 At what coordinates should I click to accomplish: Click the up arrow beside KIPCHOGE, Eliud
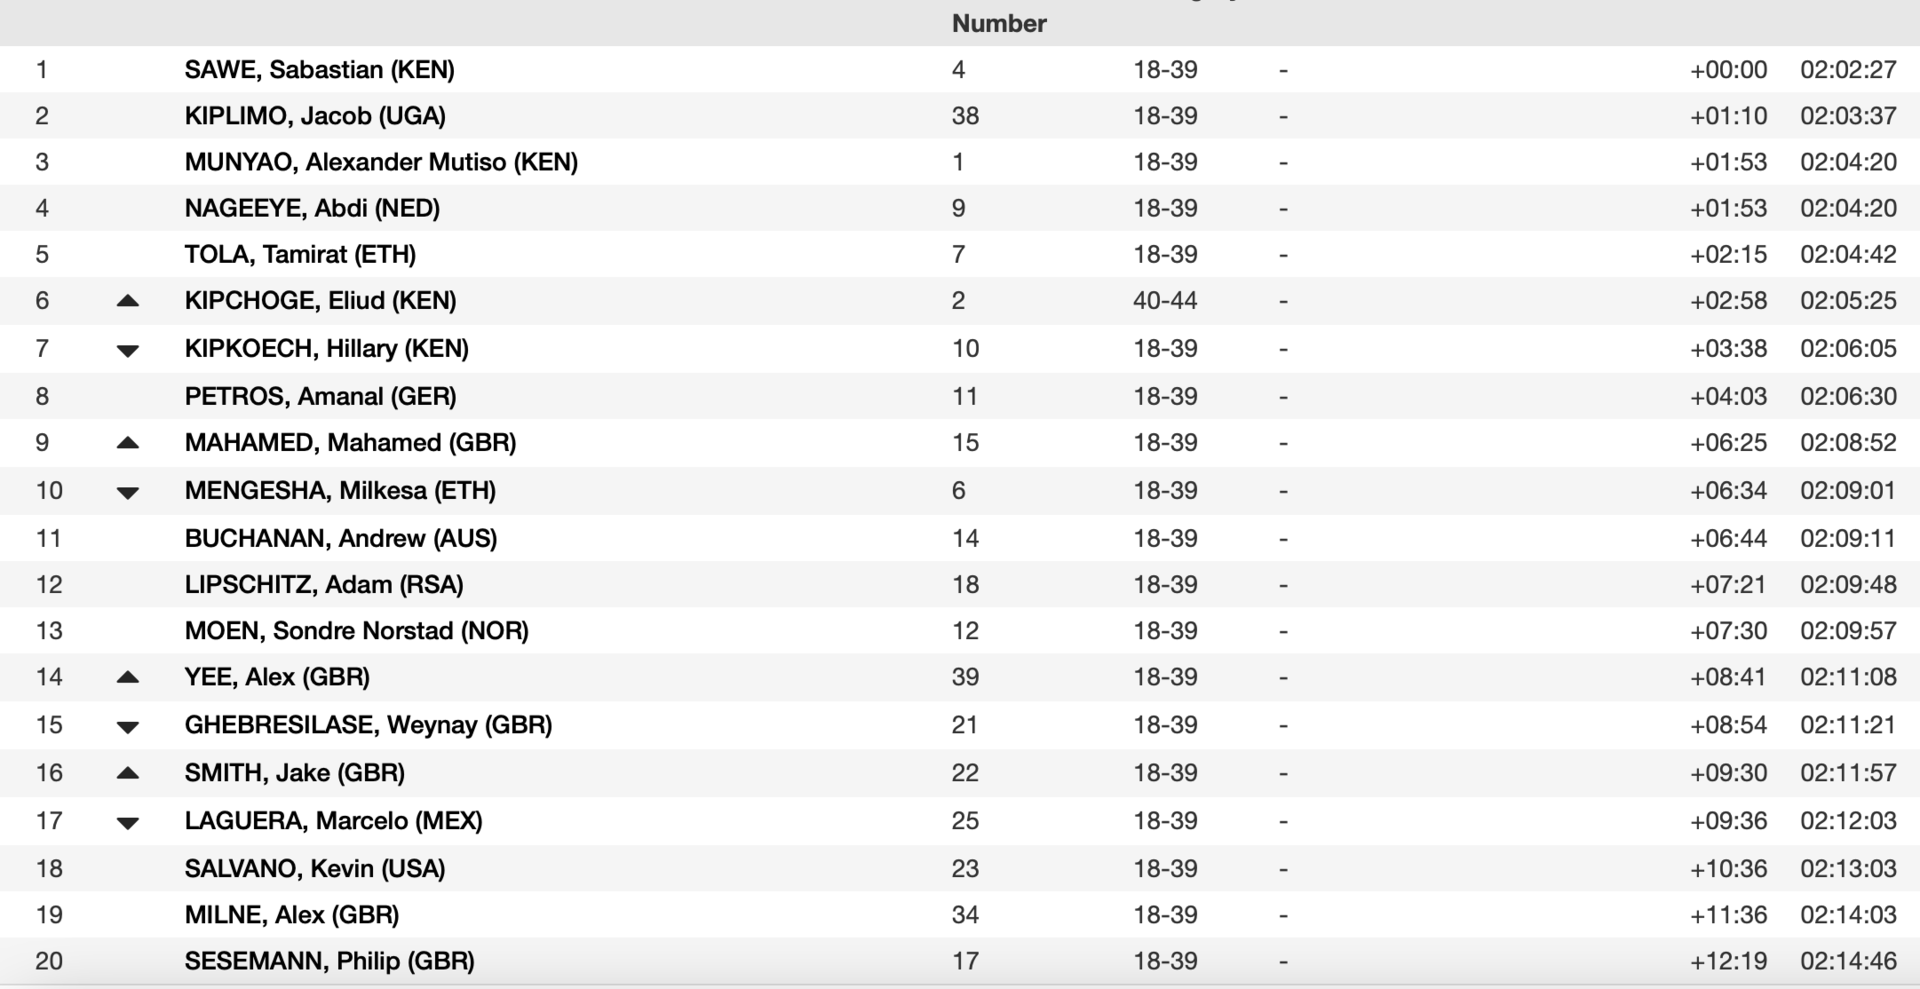(127, 301)
